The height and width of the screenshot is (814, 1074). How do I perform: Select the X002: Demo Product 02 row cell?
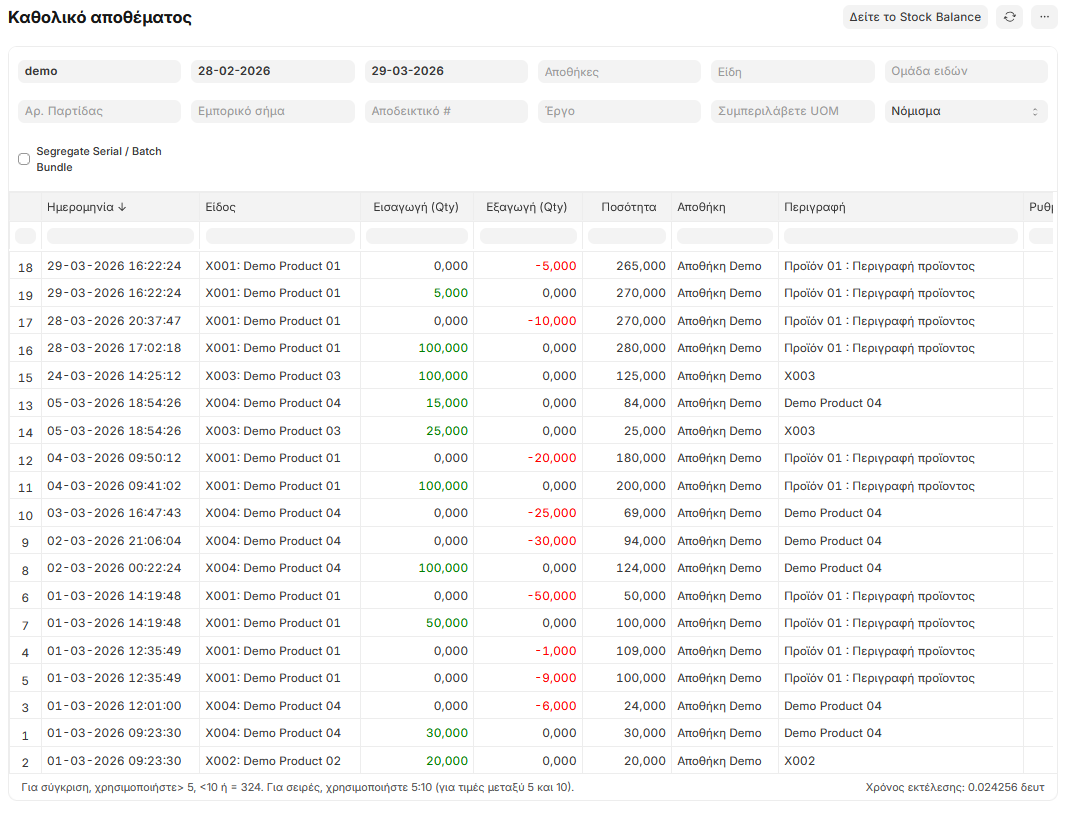click(273, 761)
